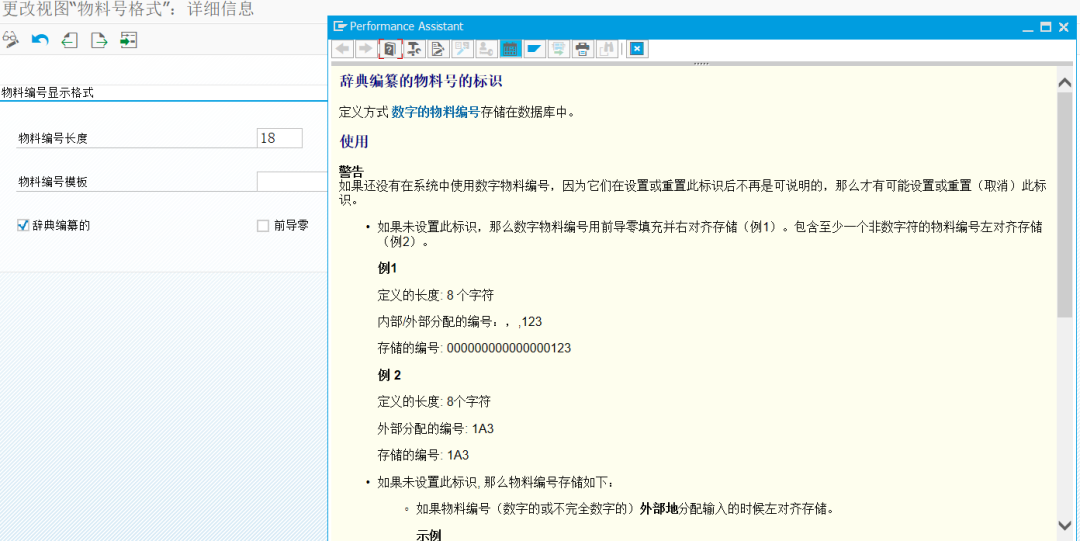Close the Performance Assistant window

(x=1064, y=27)
